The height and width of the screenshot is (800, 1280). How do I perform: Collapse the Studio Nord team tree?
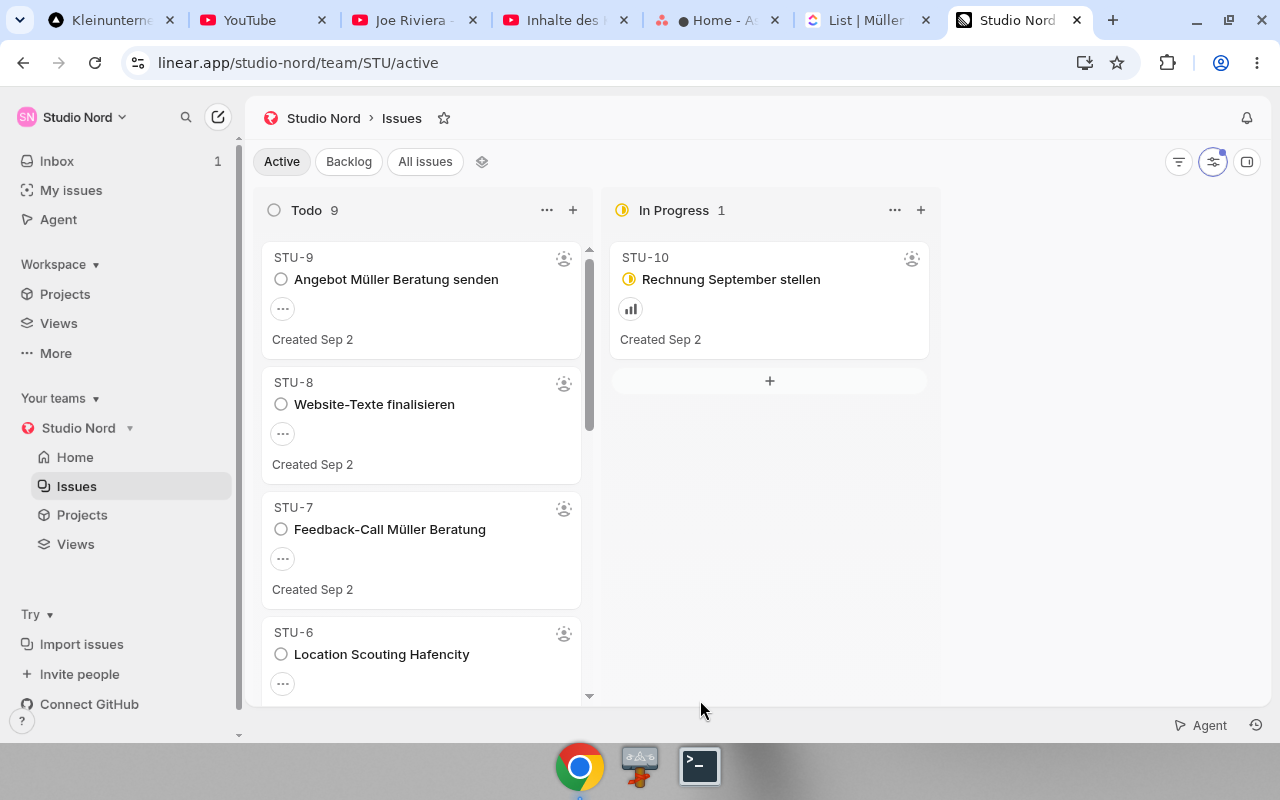pos(130,428)
